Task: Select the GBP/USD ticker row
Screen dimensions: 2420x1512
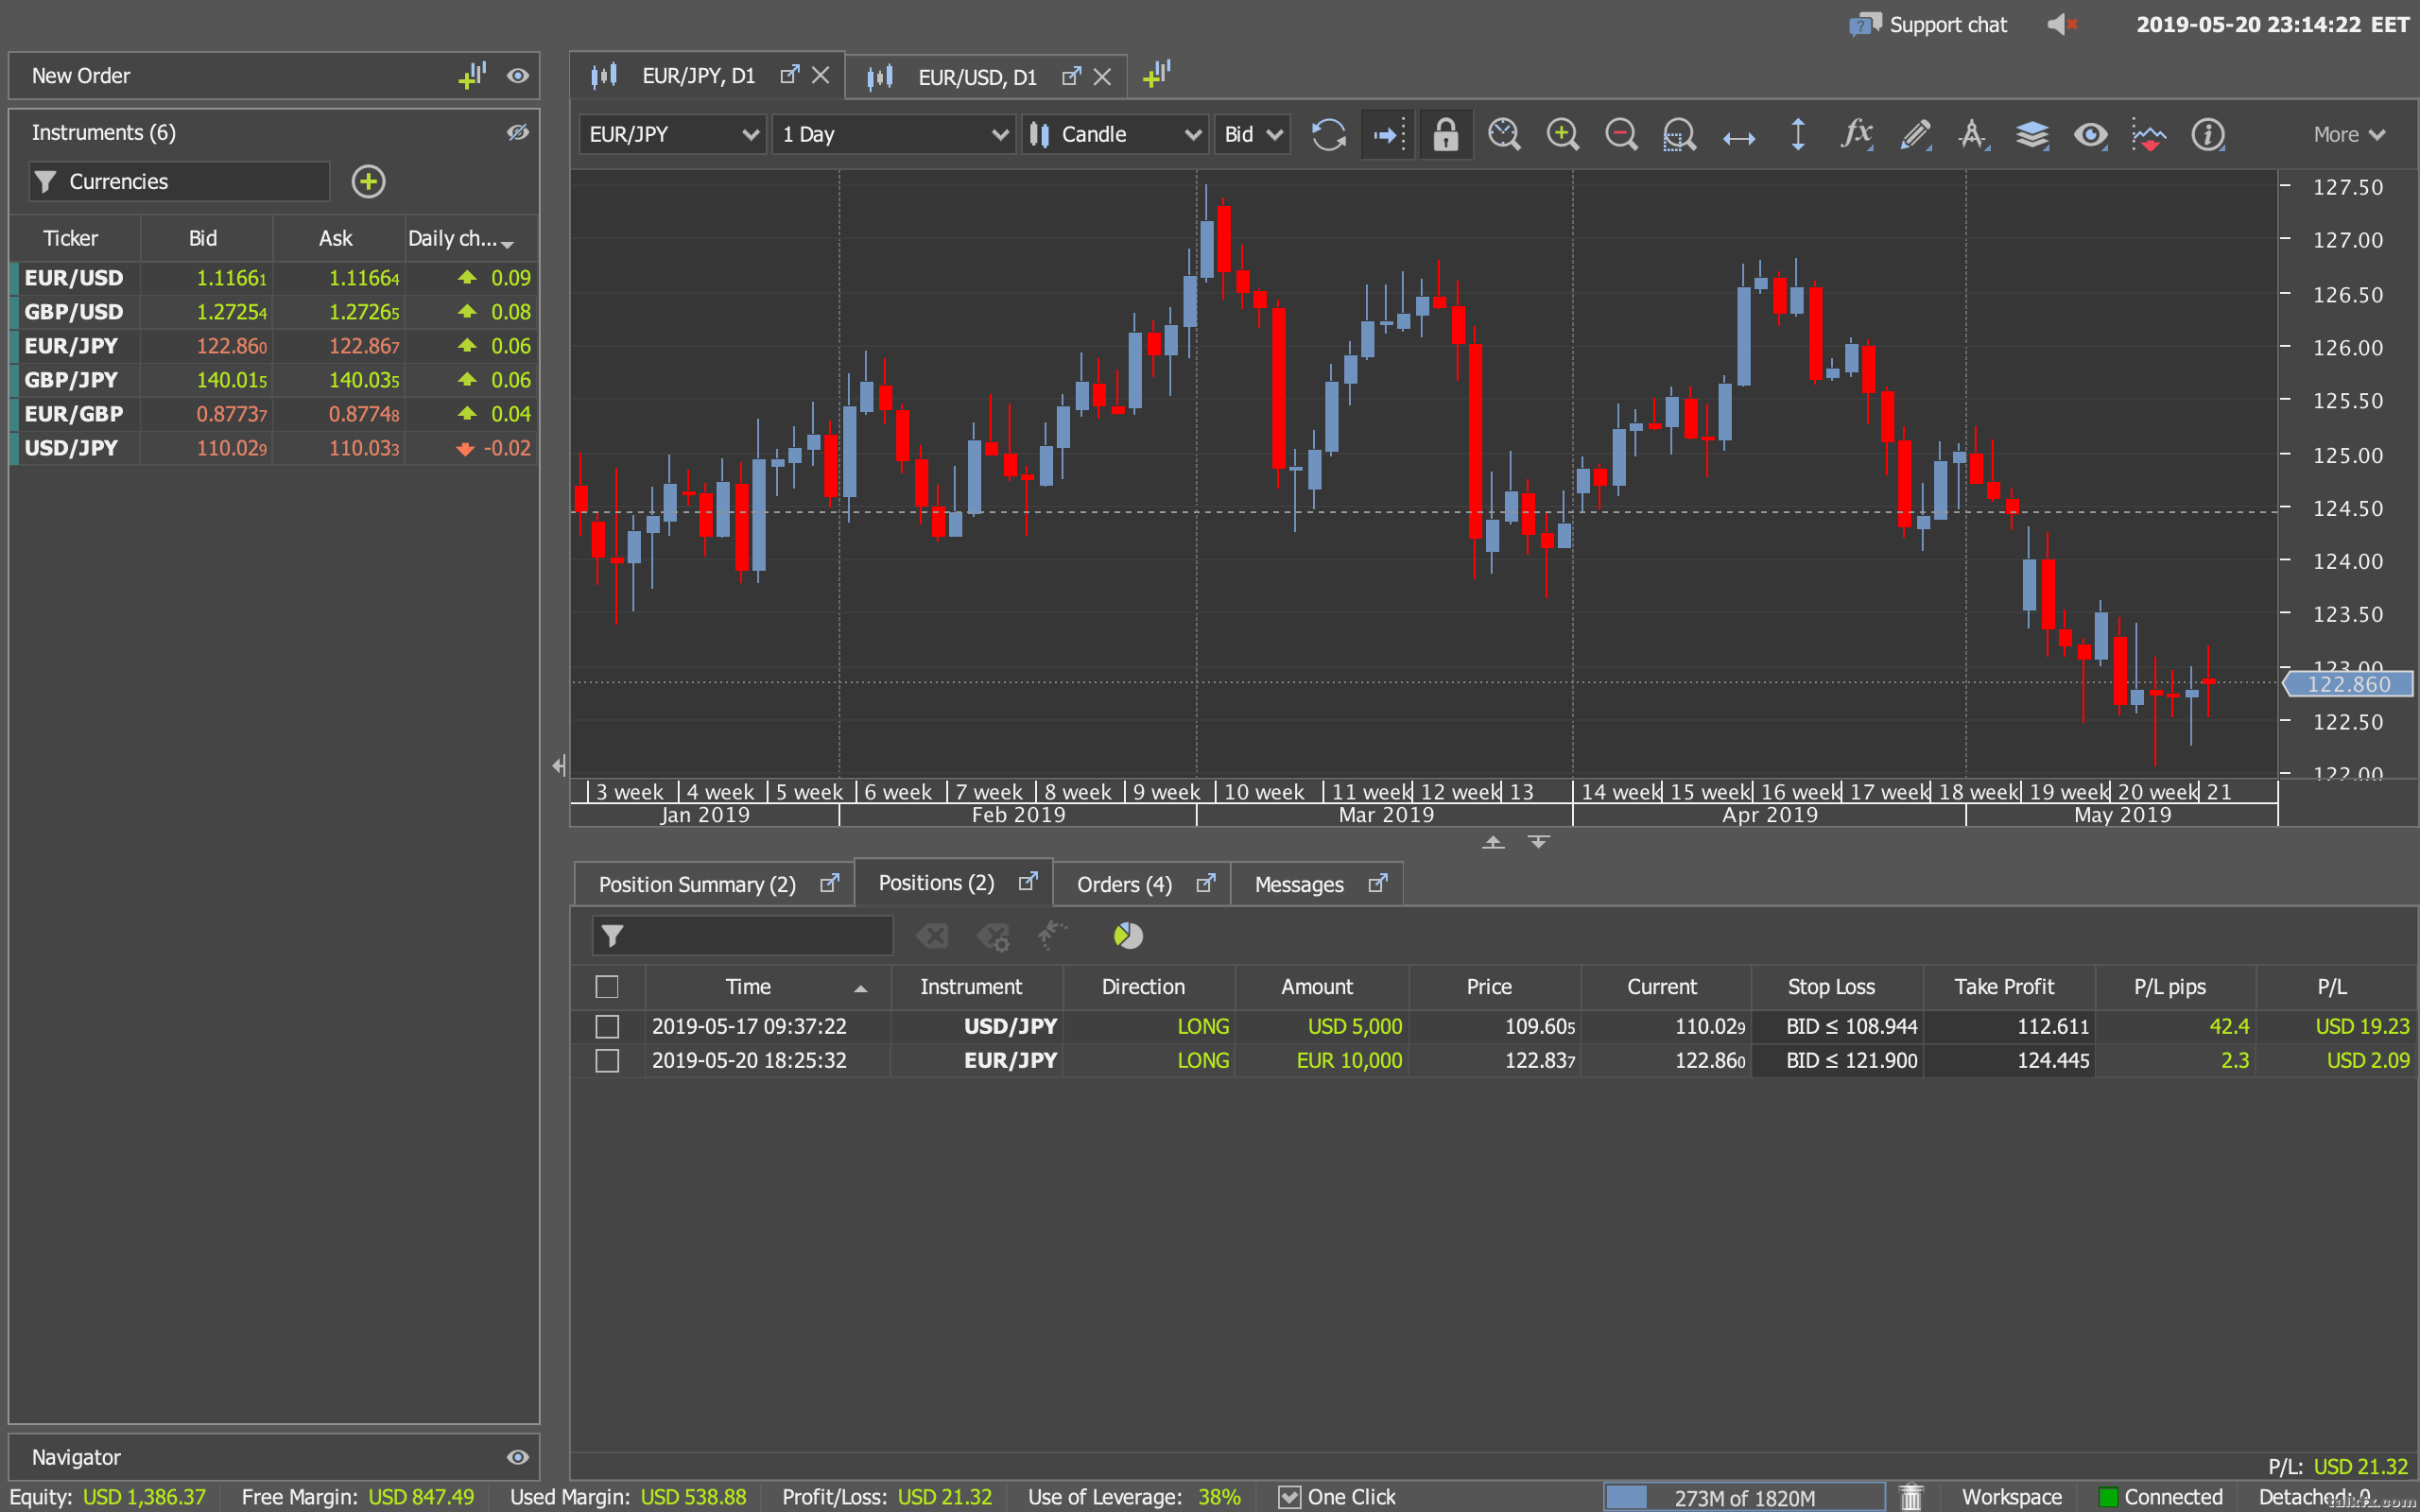Action: pos(272,312)
